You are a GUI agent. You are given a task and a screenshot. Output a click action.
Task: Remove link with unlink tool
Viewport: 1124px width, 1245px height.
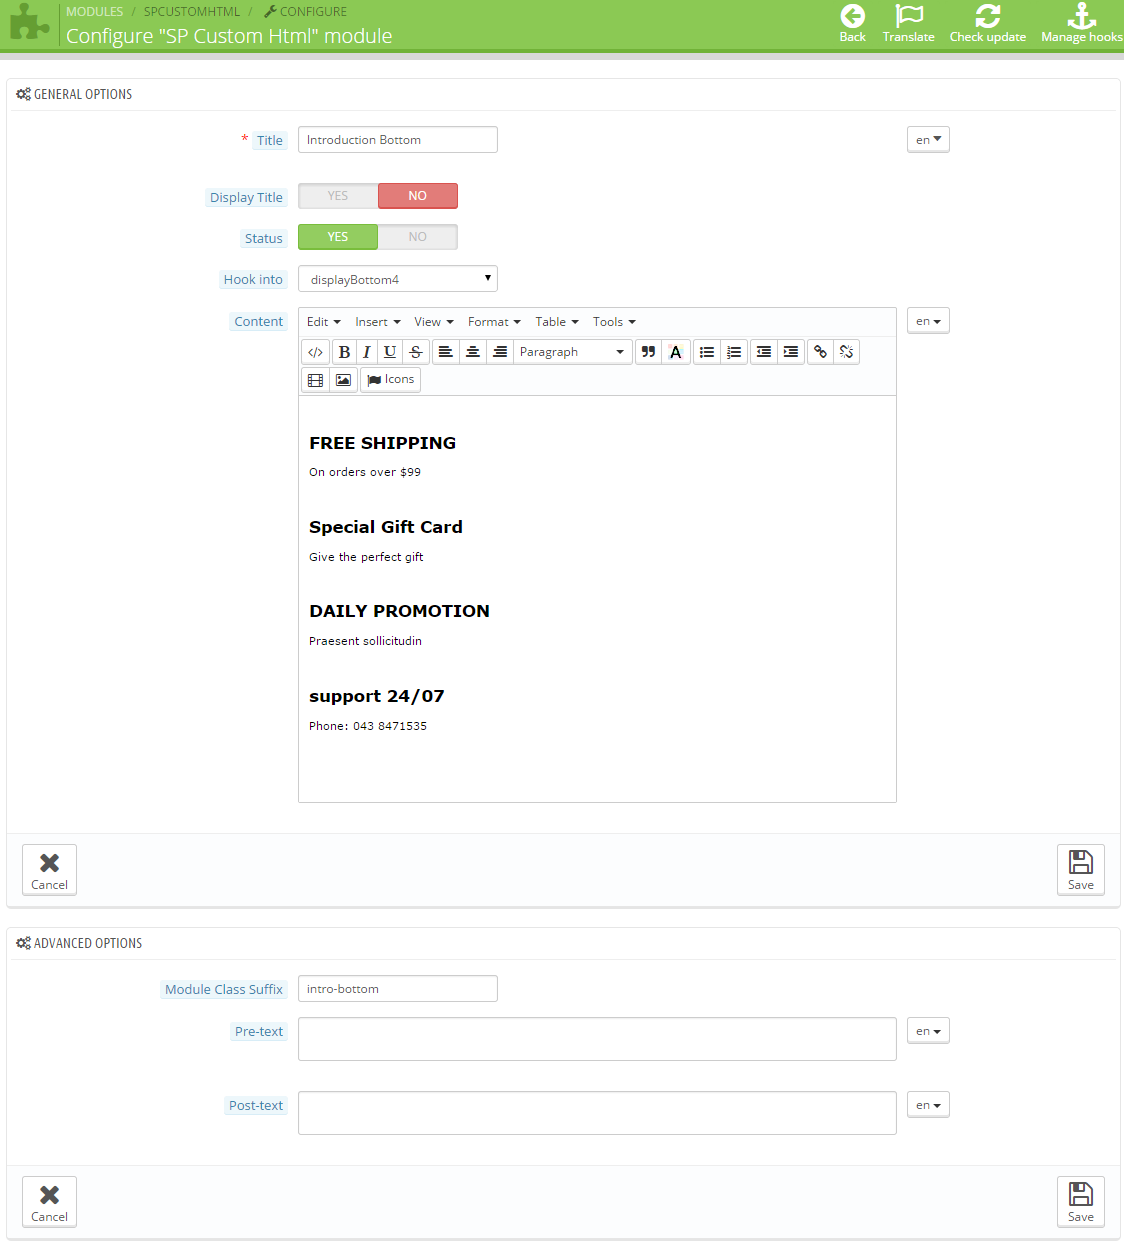[847, 352]
